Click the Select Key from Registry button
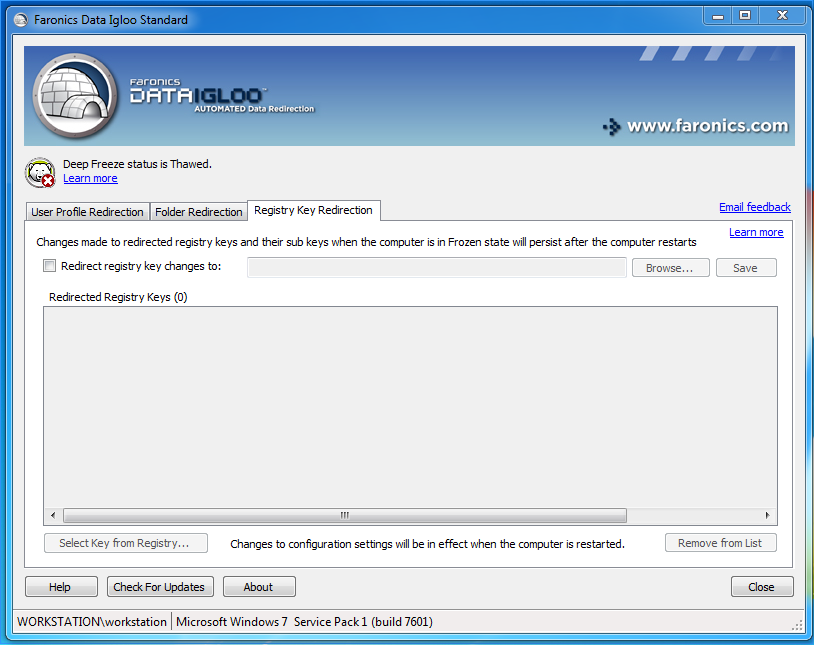Image resolution: width=814 pixels, height=645 pixels. [x=124, y=543]
